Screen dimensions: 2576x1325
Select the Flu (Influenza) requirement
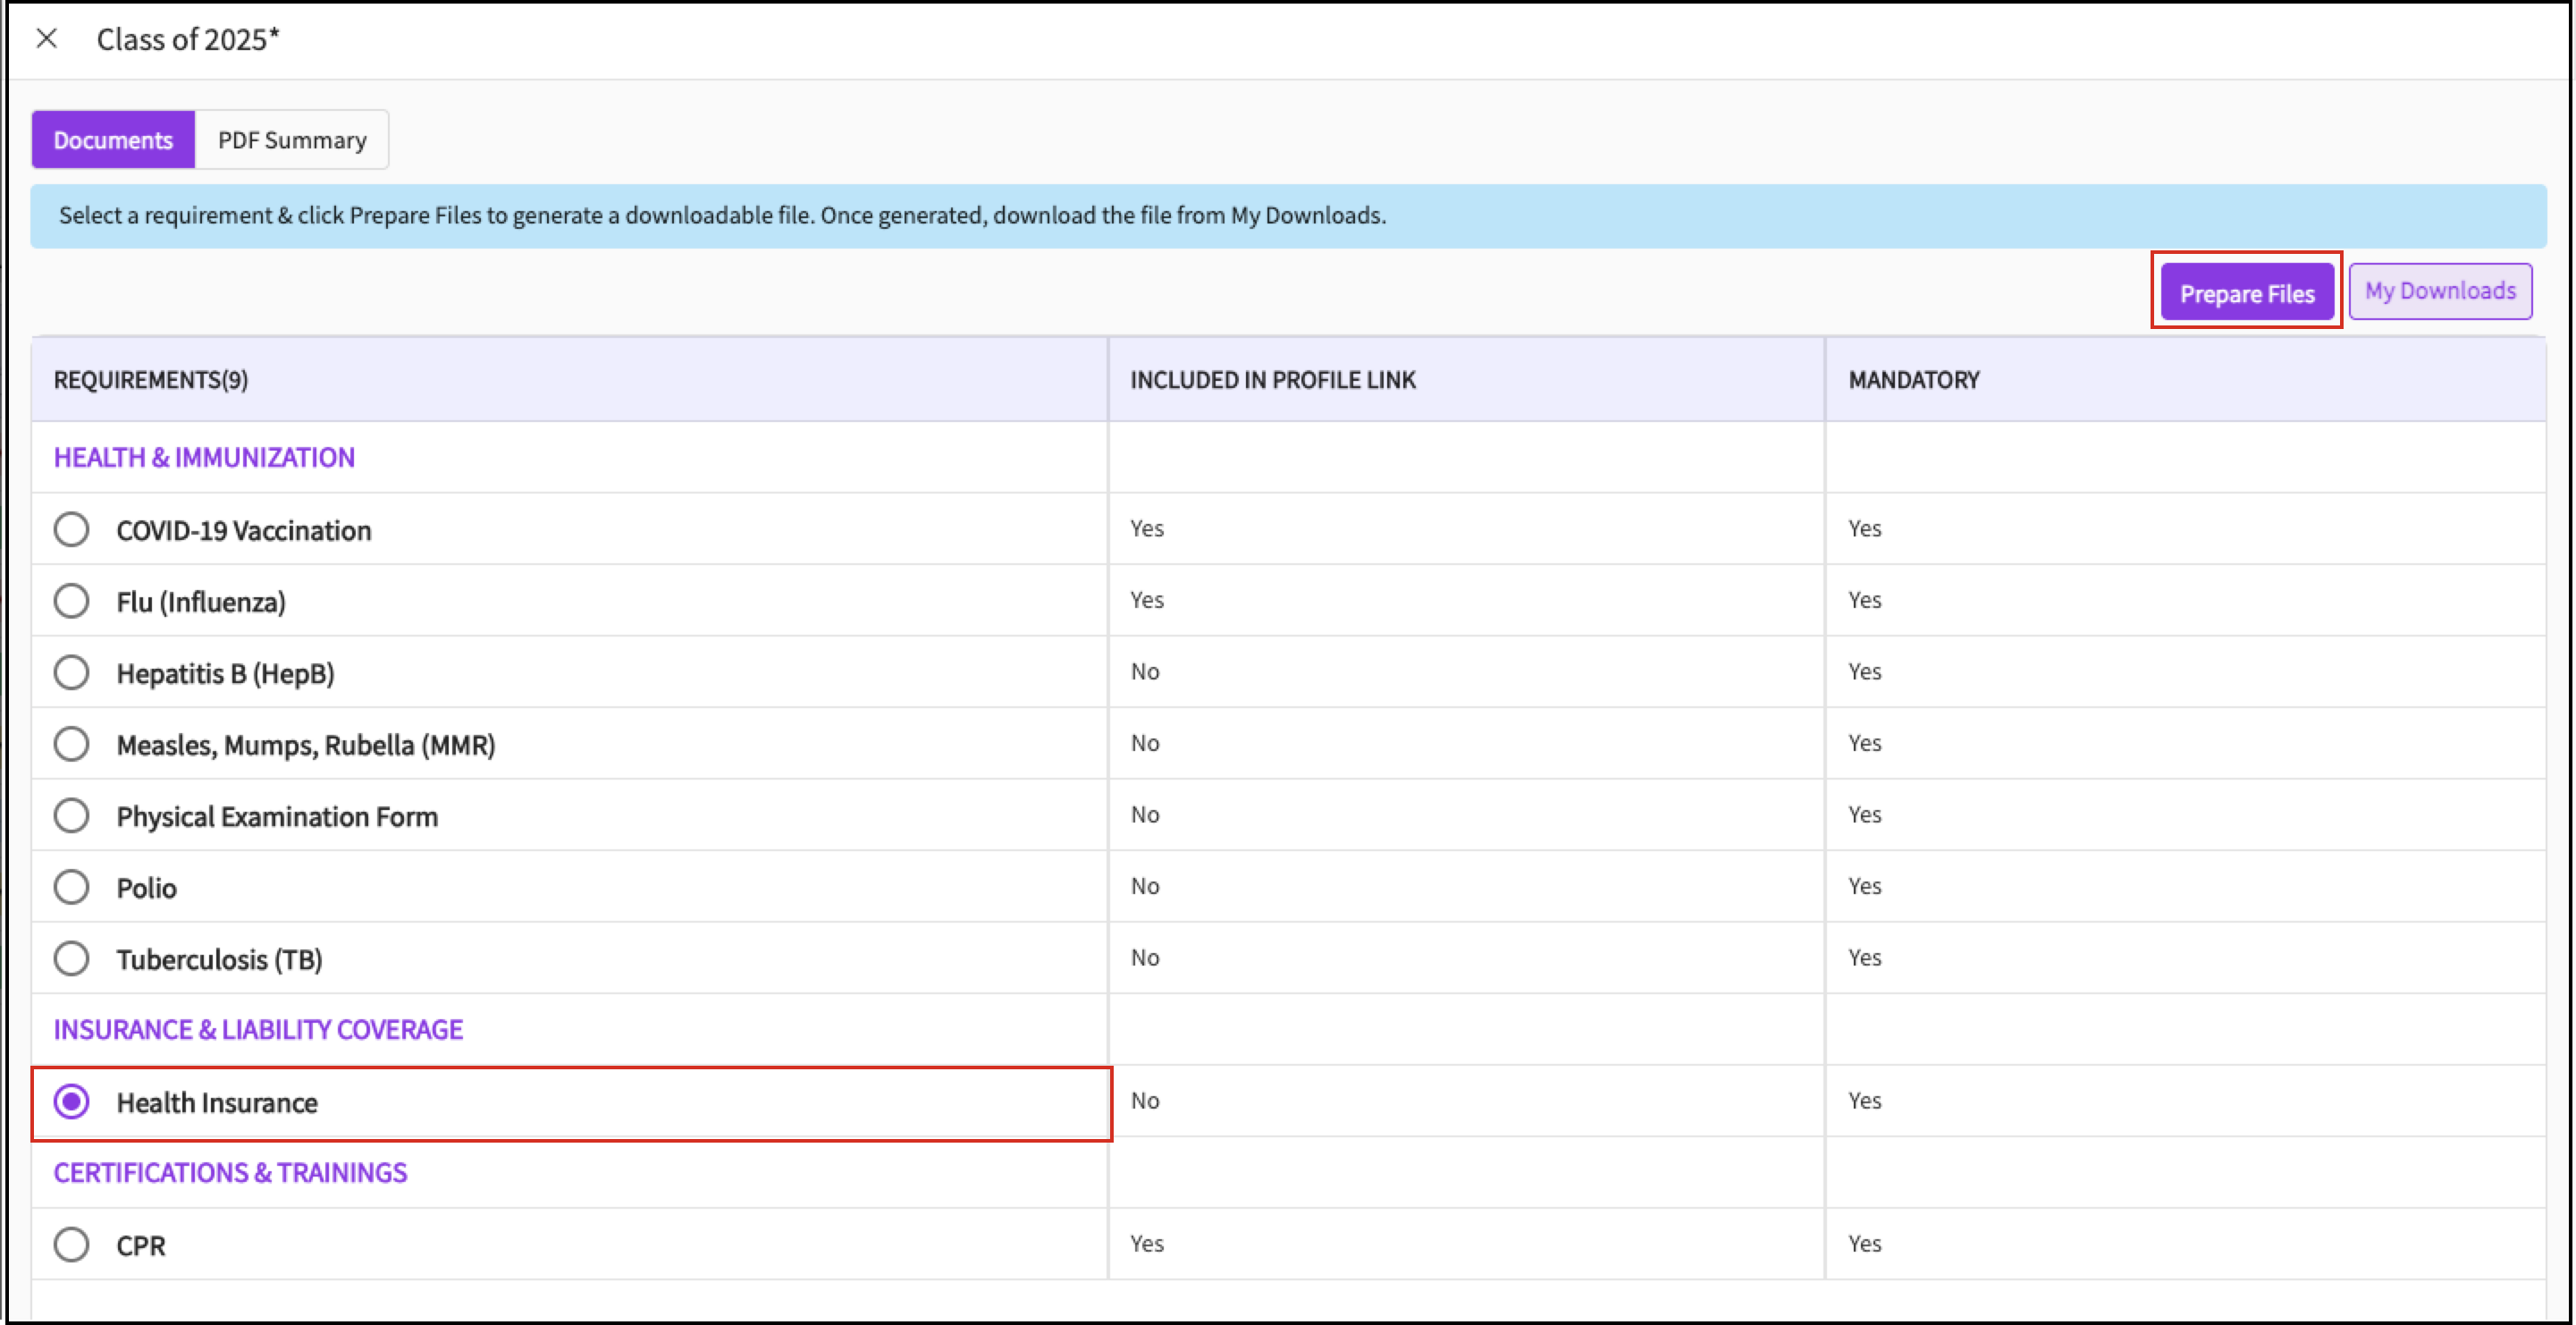tap(72, 602)
